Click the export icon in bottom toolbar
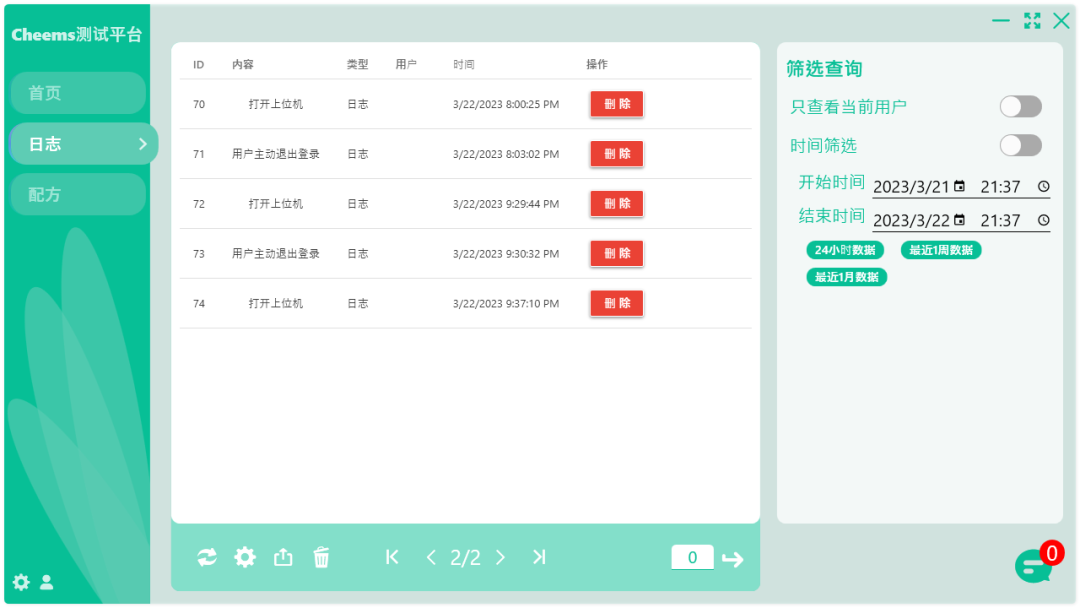Screen dimensions: 1080x608 pos(283,558)
